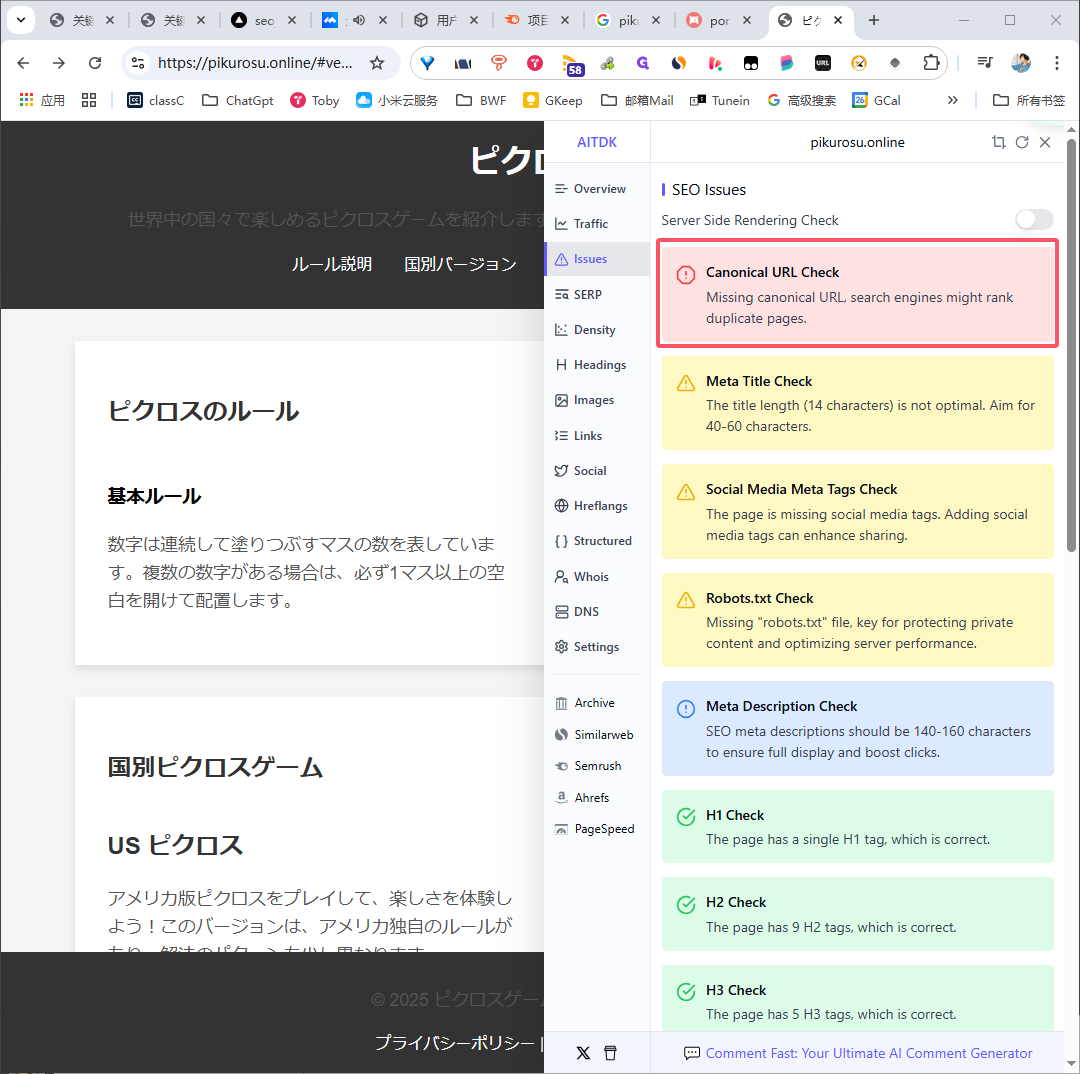This screenshot has width=1080, height=1074.
Task: Open the Chrome three-dot menu
Action: 1057,63
